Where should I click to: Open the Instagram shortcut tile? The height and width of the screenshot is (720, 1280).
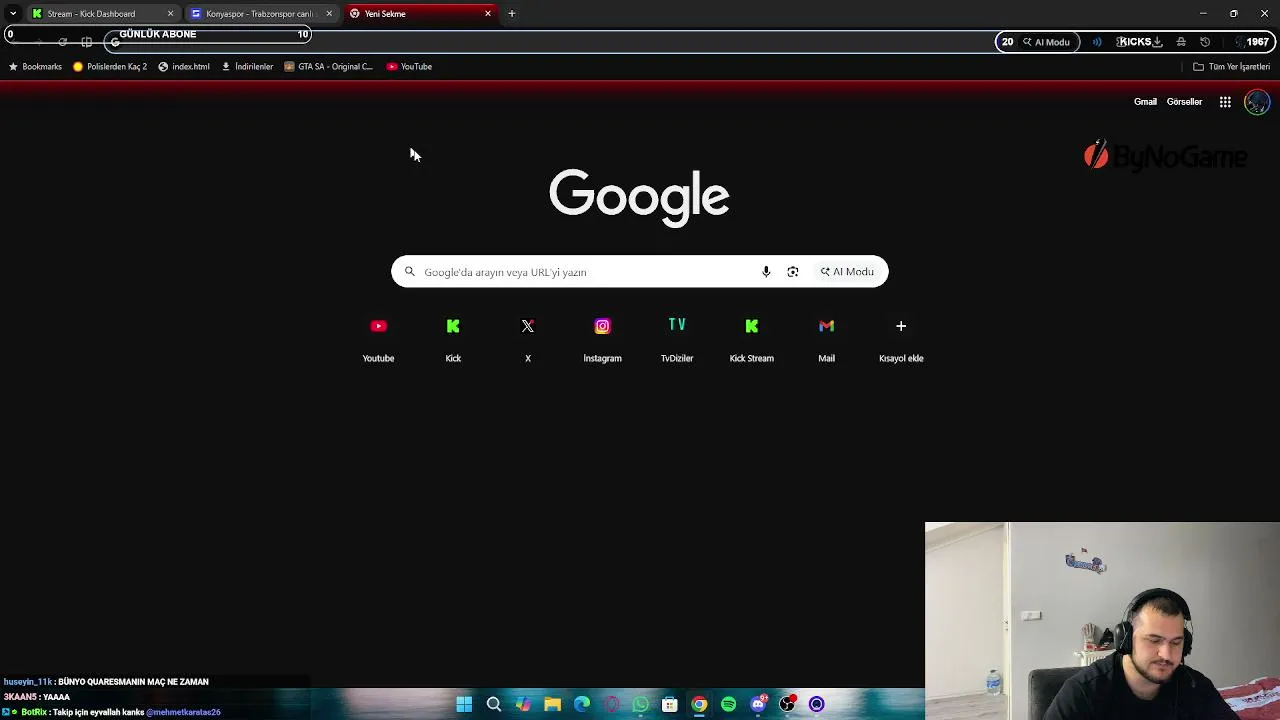602,339
